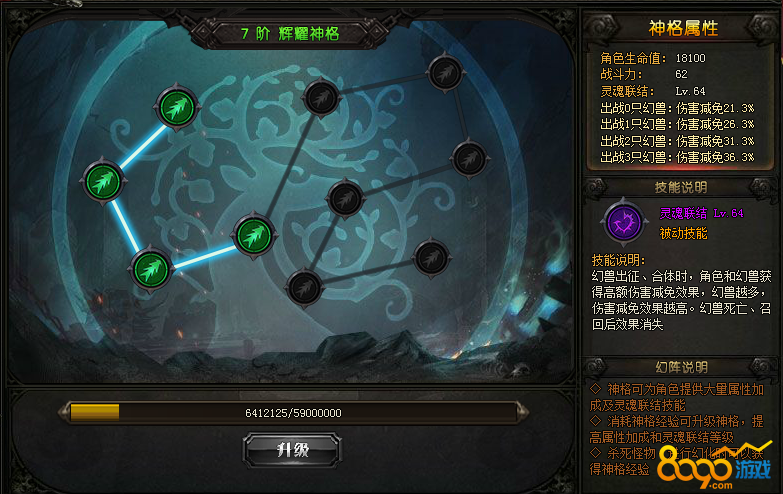Click the dark node at bottom center
783x494 pixels.
(304, 287)
